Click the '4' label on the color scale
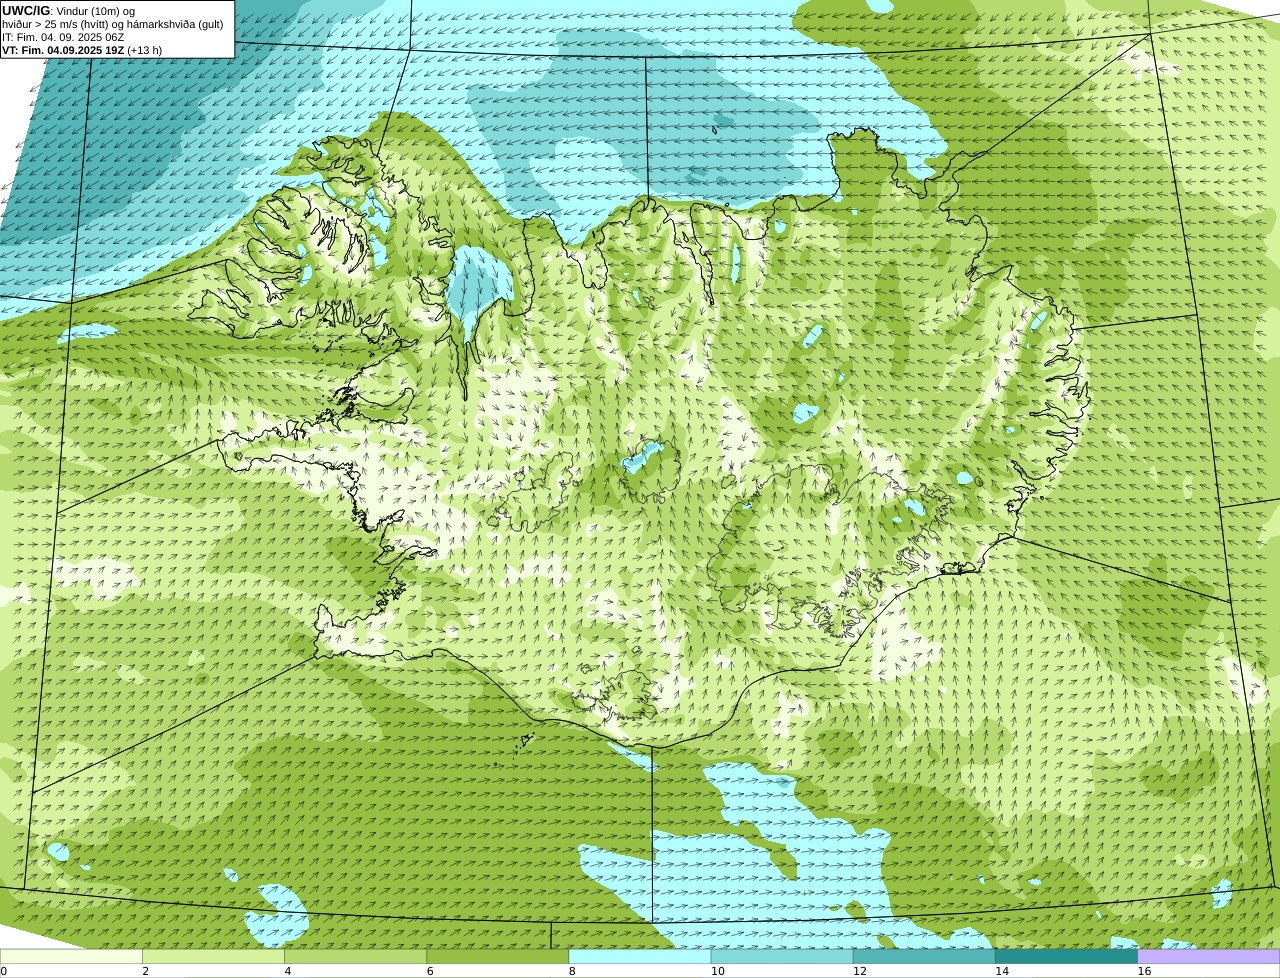 click(288, 971)
